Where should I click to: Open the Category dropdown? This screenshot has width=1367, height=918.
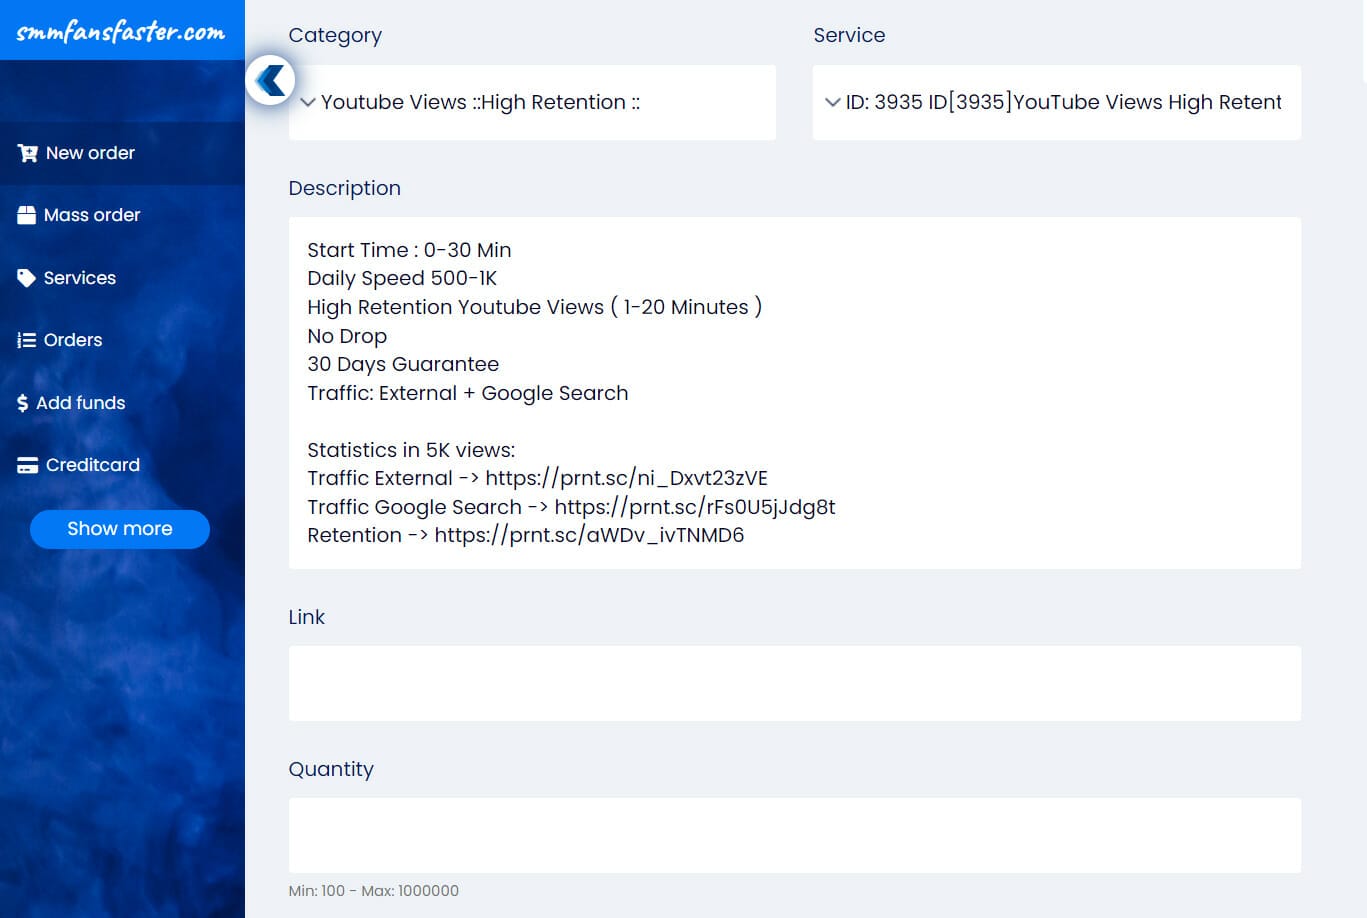point(532,102)
